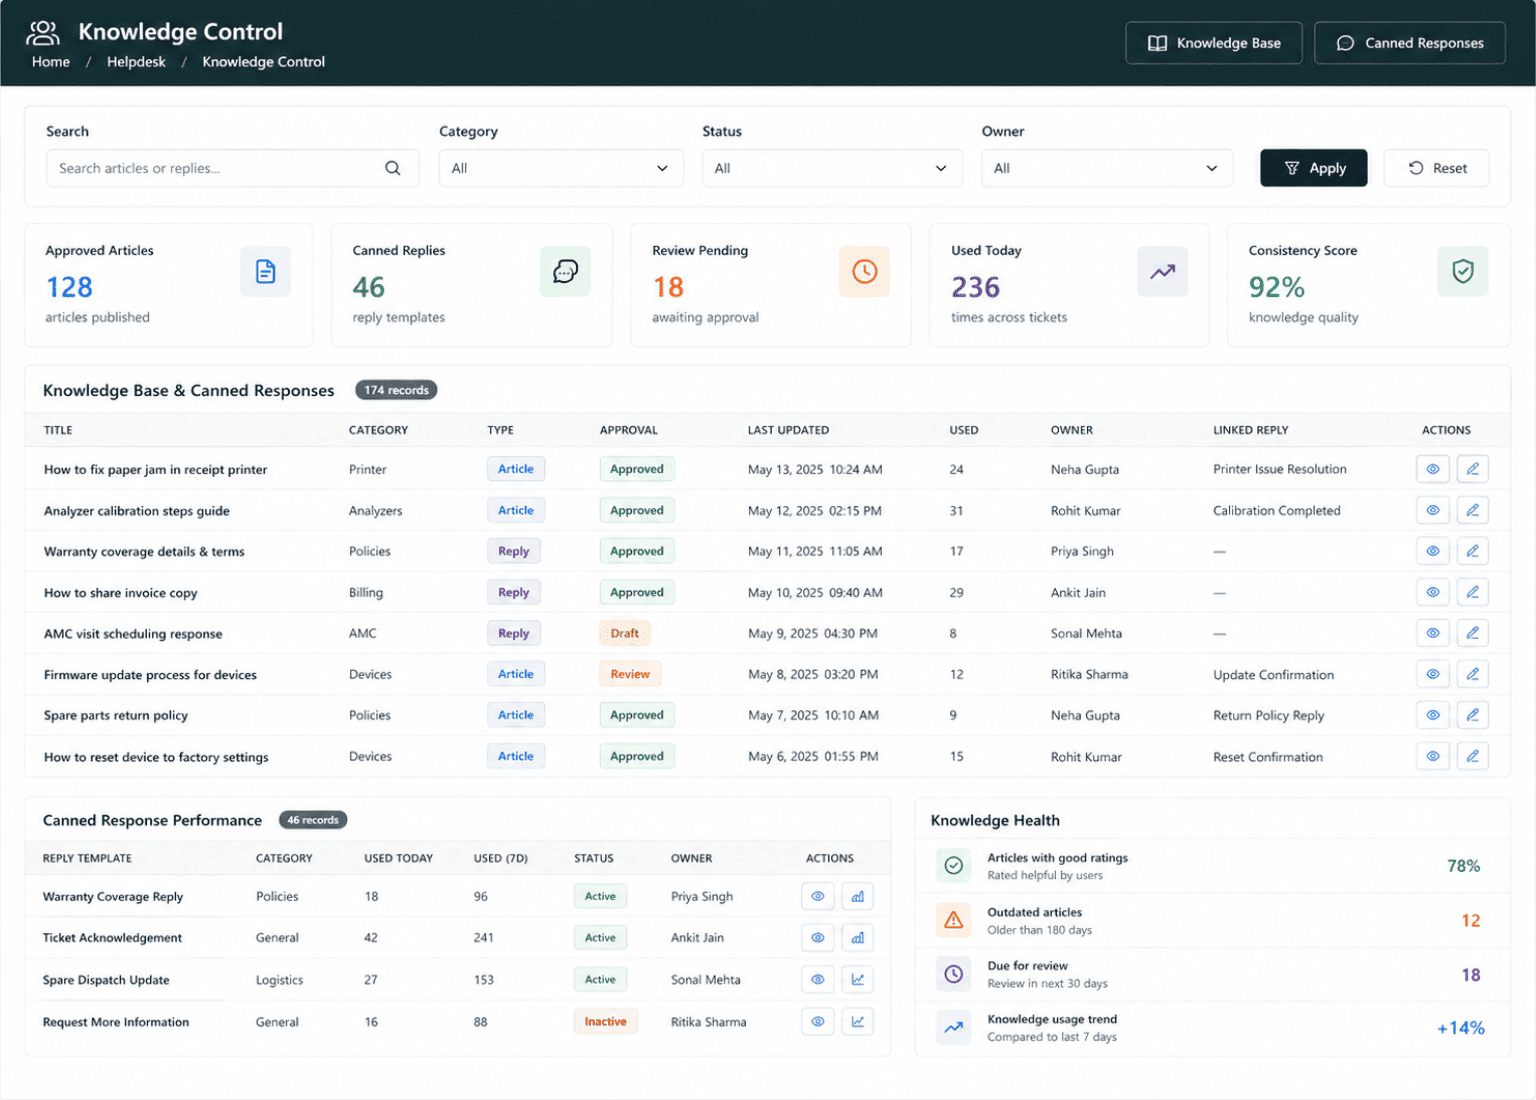Click Reset Confirmation linked reply

(x=1268, y=757)
